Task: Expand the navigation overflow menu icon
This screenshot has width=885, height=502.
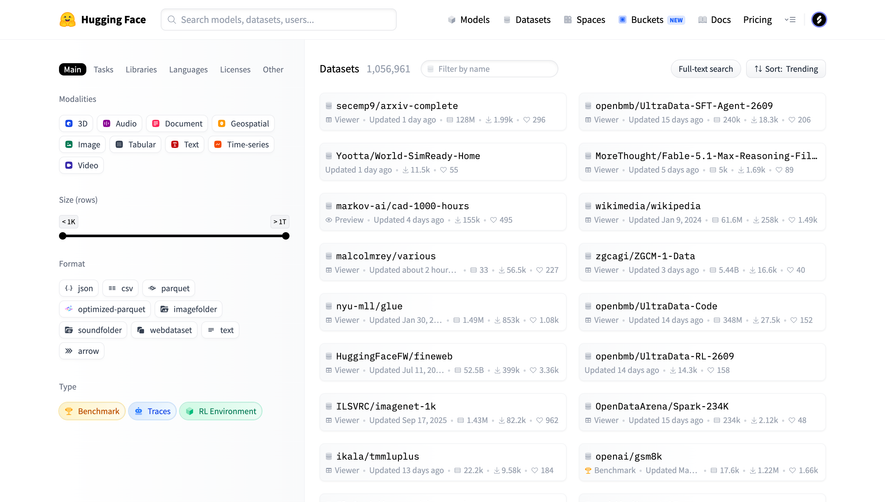Action: coord(790,20)
